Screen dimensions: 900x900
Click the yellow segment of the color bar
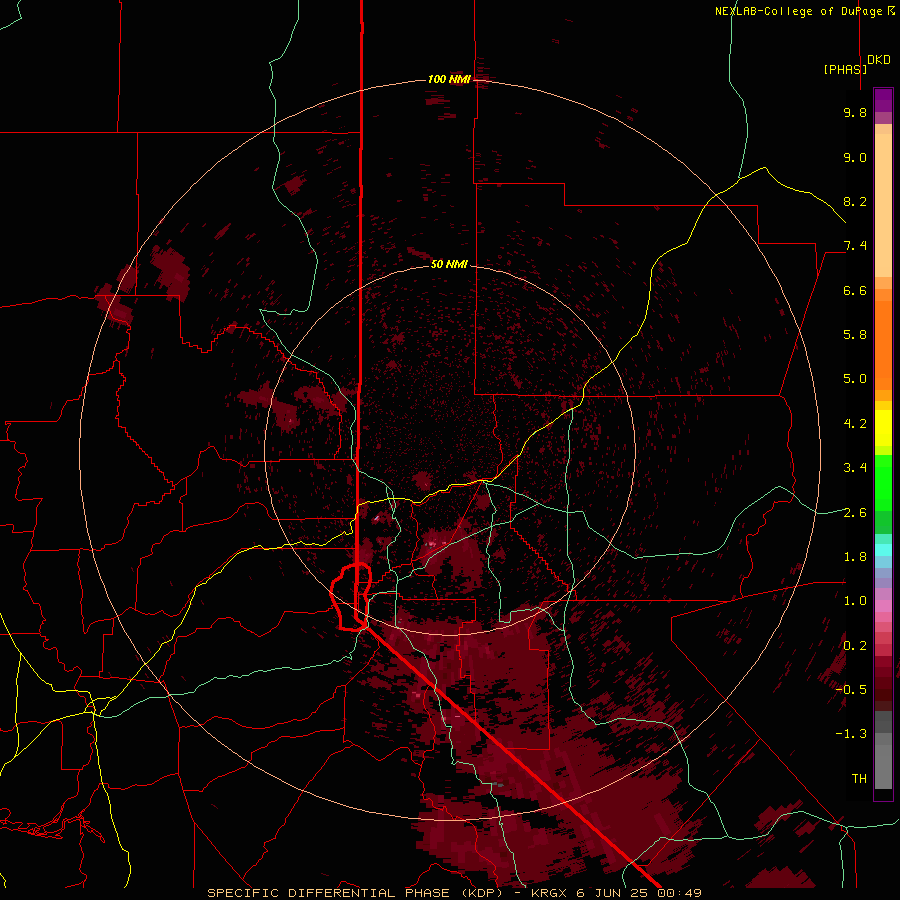click(x=883, y=428)
